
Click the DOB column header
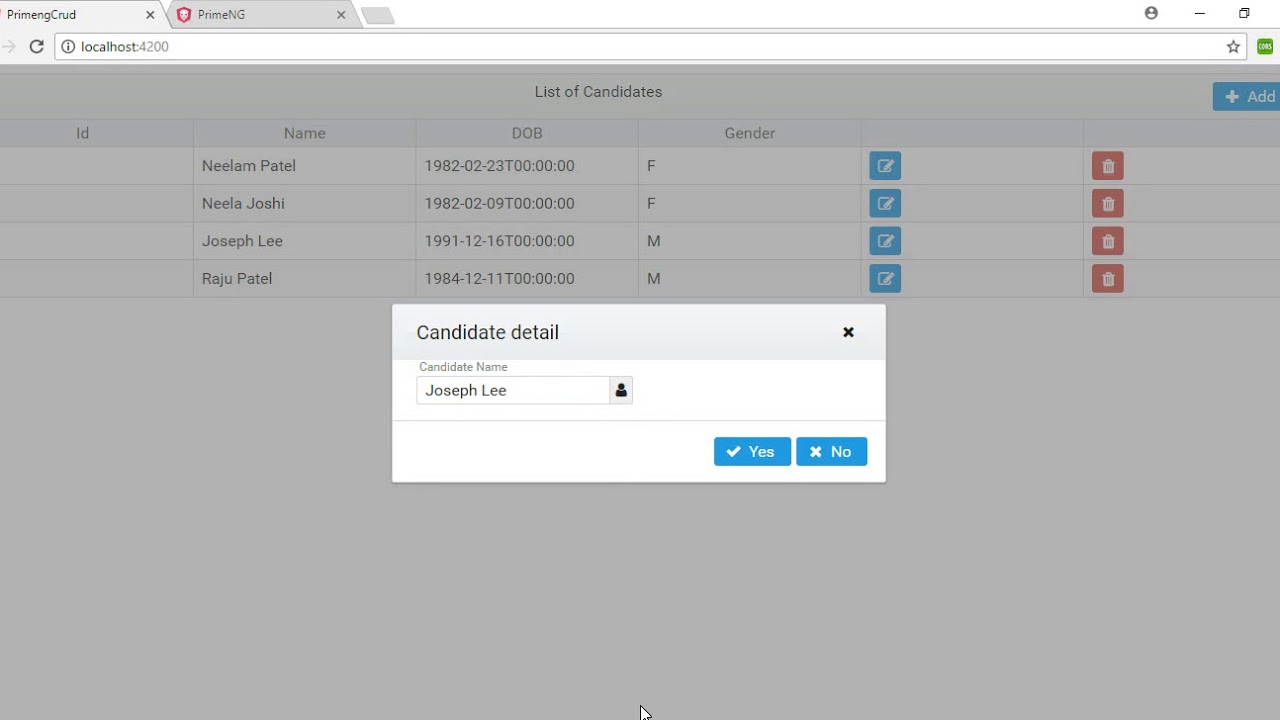point(527,133)
